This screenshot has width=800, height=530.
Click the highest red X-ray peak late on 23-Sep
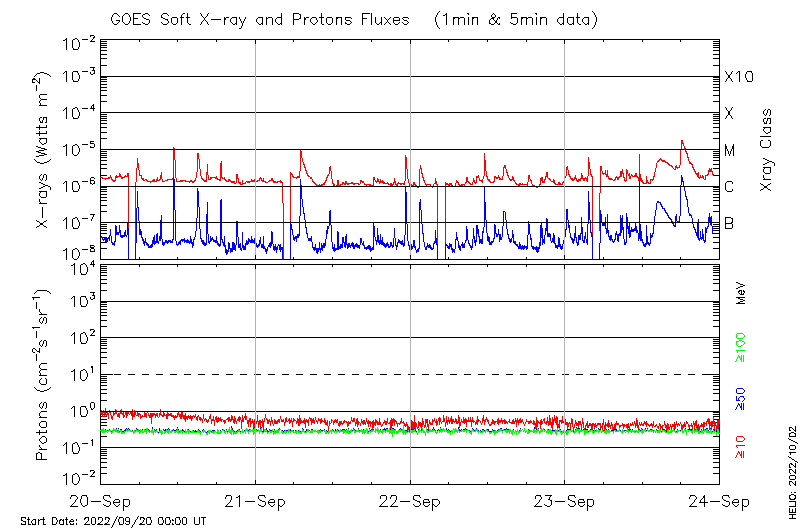683,142
